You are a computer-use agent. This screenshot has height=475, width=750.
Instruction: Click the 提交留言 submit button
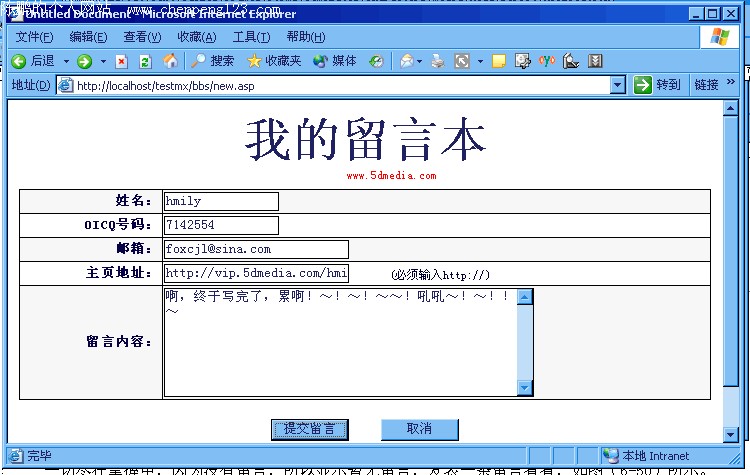tap(309, 429)
